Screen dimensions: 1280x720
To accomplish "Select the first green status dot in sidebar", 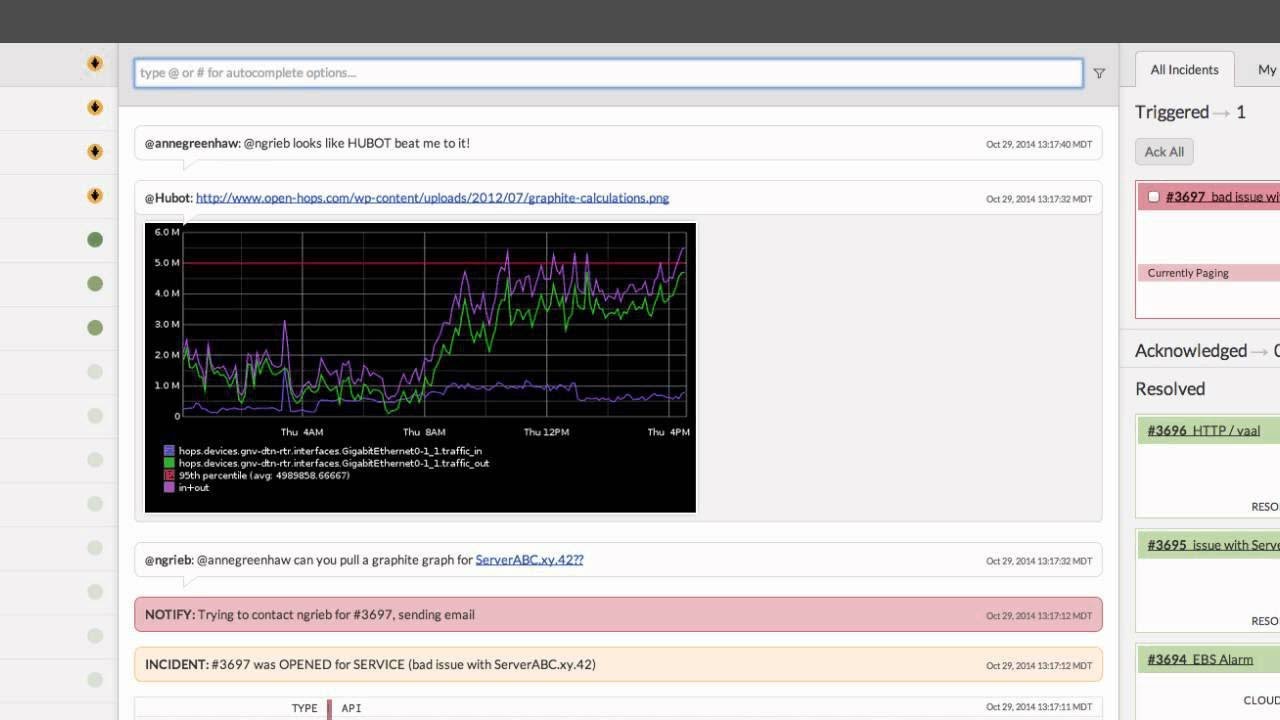I will pos(95,239).
